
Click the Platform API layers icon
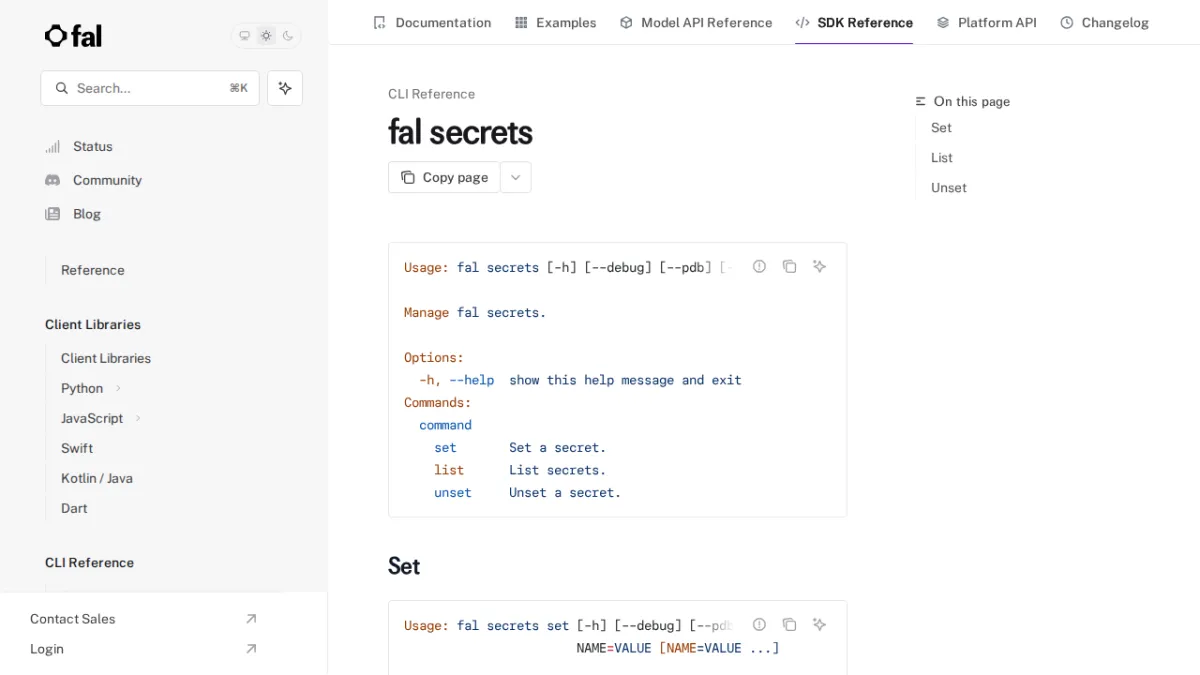point(943,22)
